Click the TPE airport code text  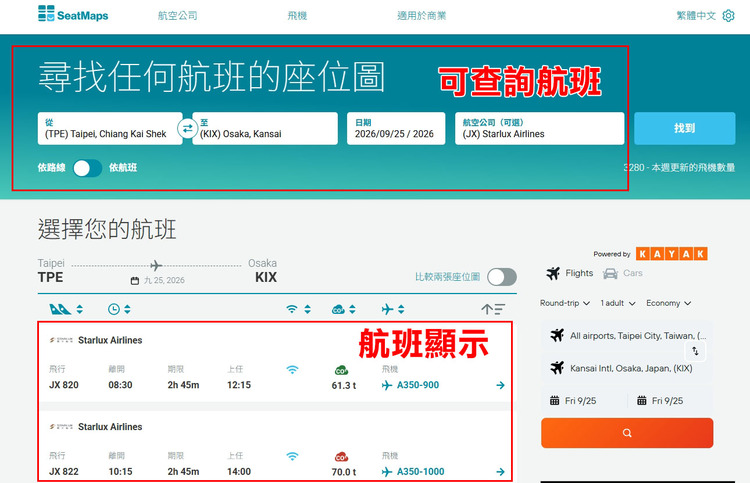tap(50, 277)
